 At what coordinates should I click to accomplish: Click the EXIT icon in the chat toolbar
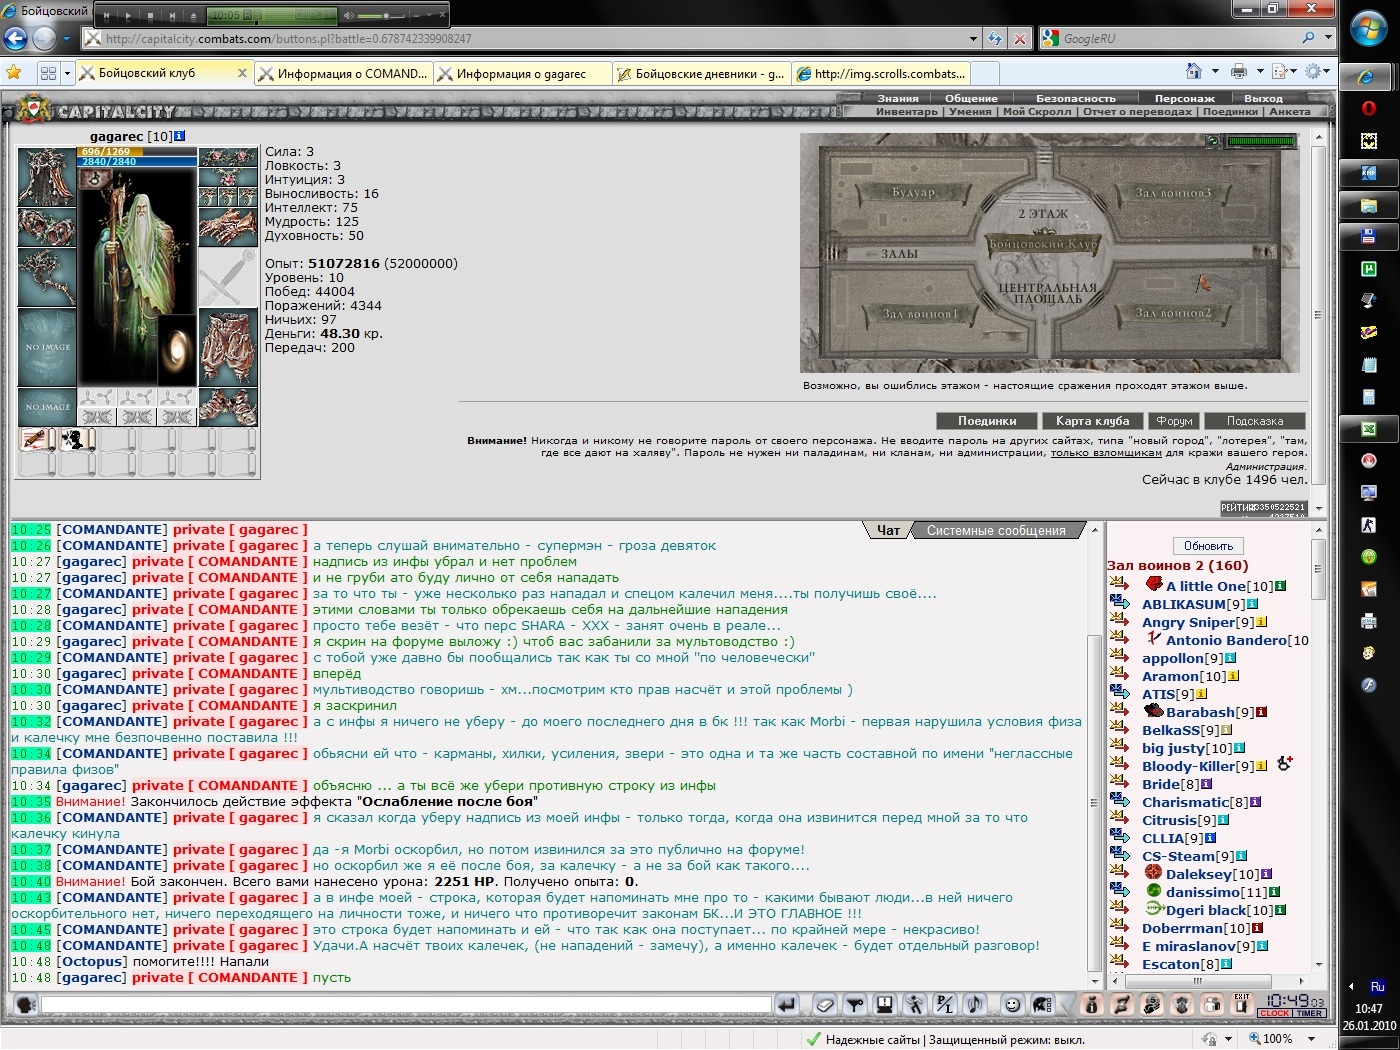[1242, 1003]
